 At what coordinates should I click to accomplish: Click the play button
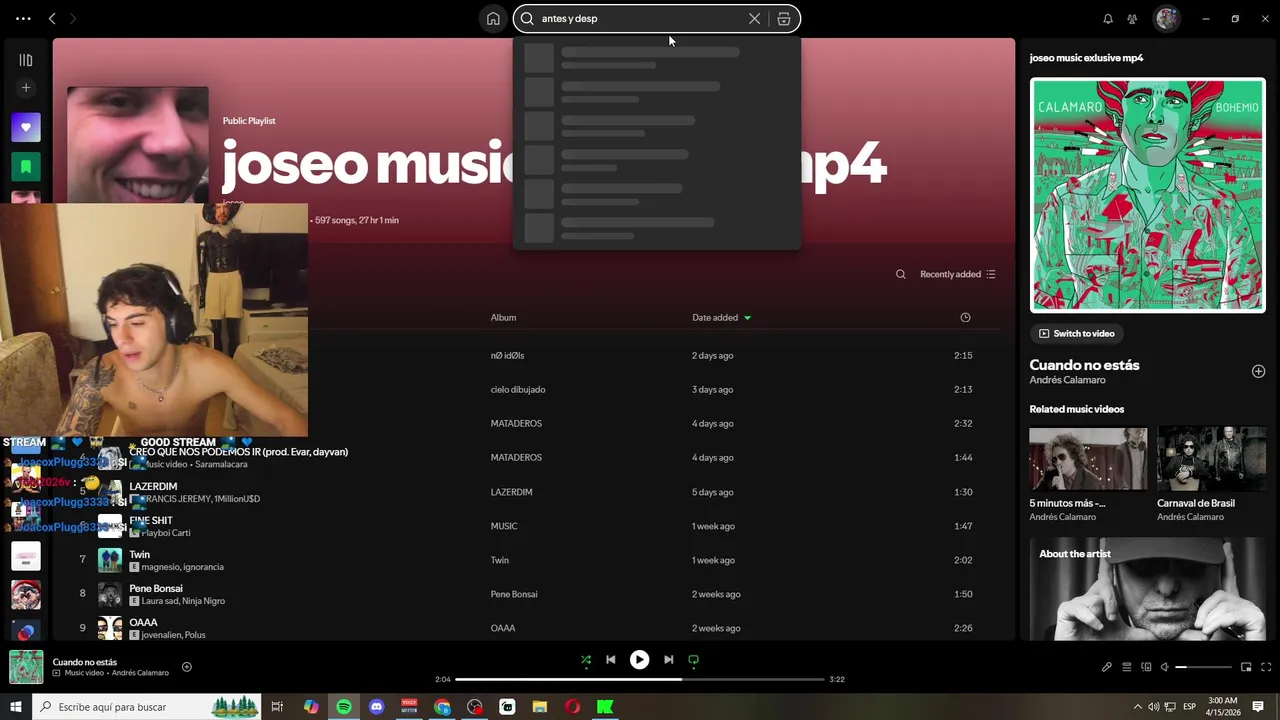(x=639, y=660)
